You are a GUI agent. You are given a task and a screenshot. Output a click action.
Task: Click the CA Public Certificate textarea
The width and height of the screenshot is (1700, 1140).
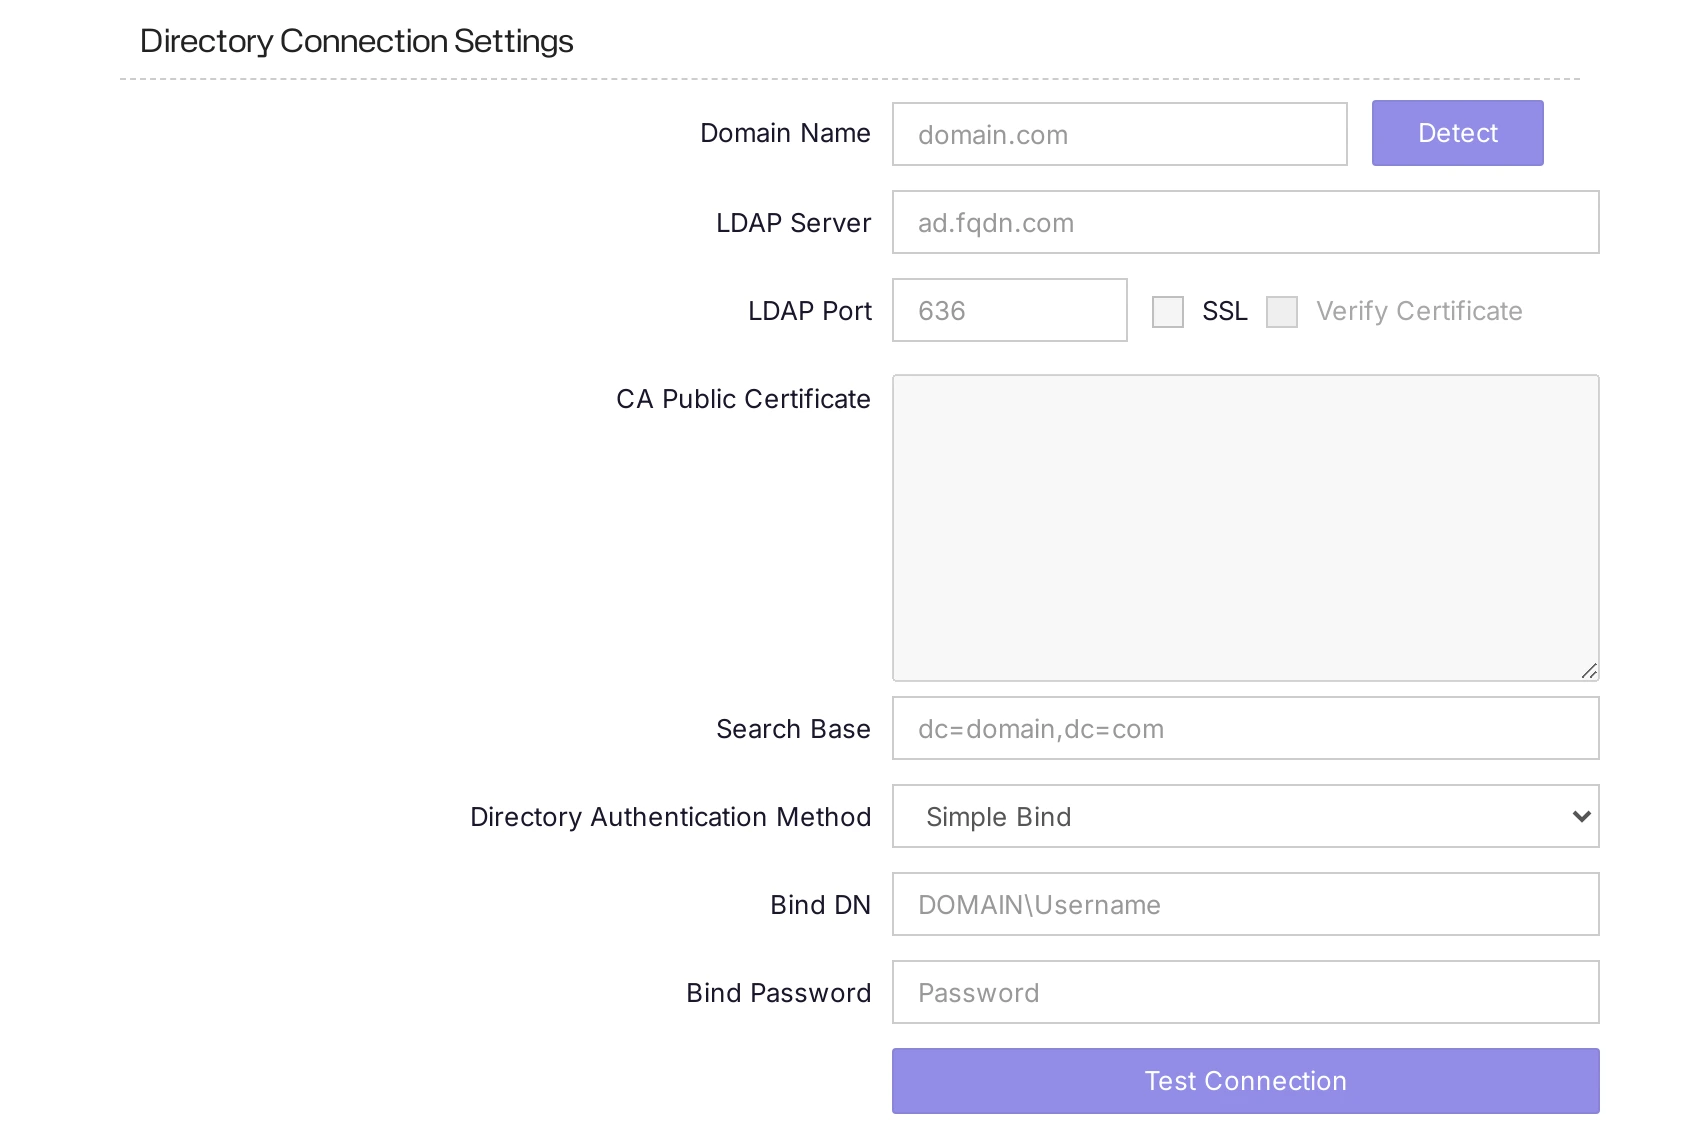[1245, 528]
